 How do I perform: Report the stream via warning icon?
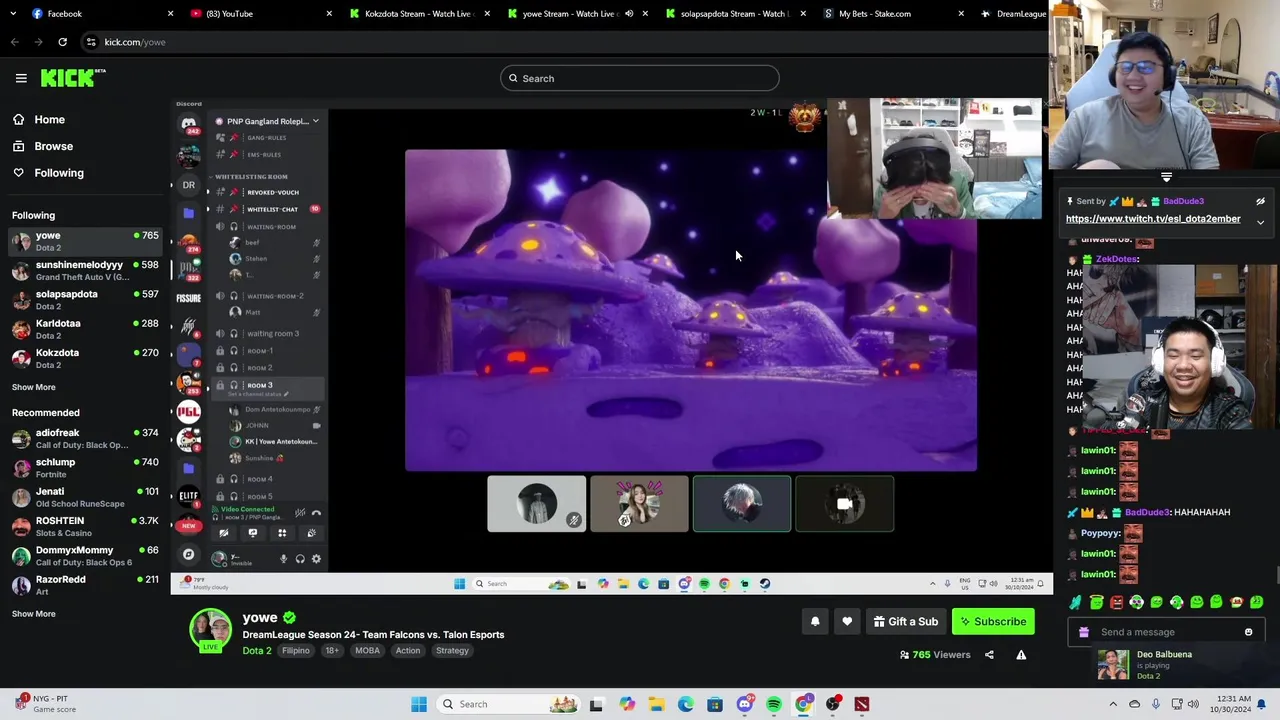coord(1021,655)
